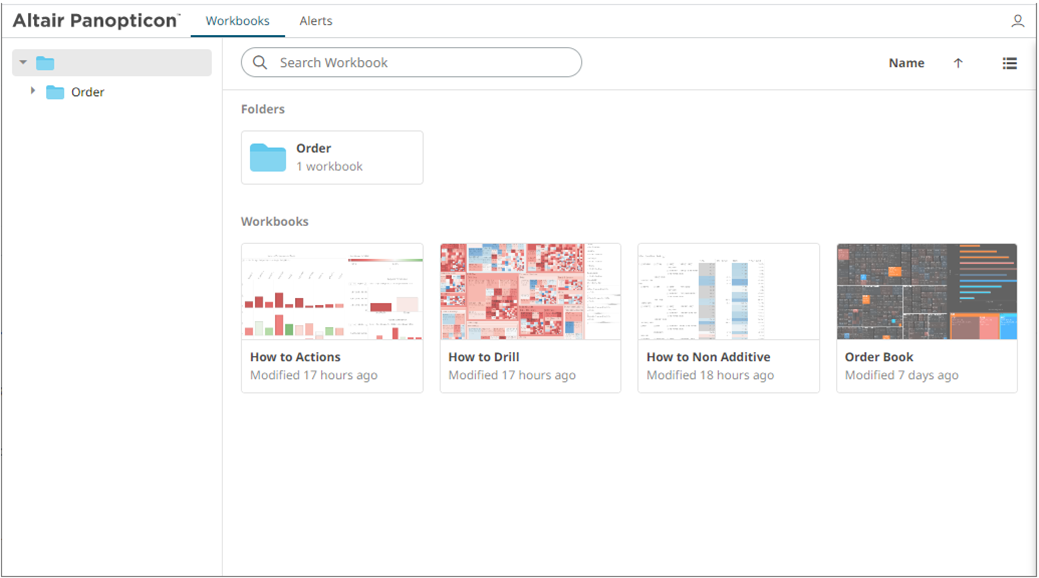Select Order label in the folder tree
The height and width of the screenshot is (578, 1039).
click(88, 92)
